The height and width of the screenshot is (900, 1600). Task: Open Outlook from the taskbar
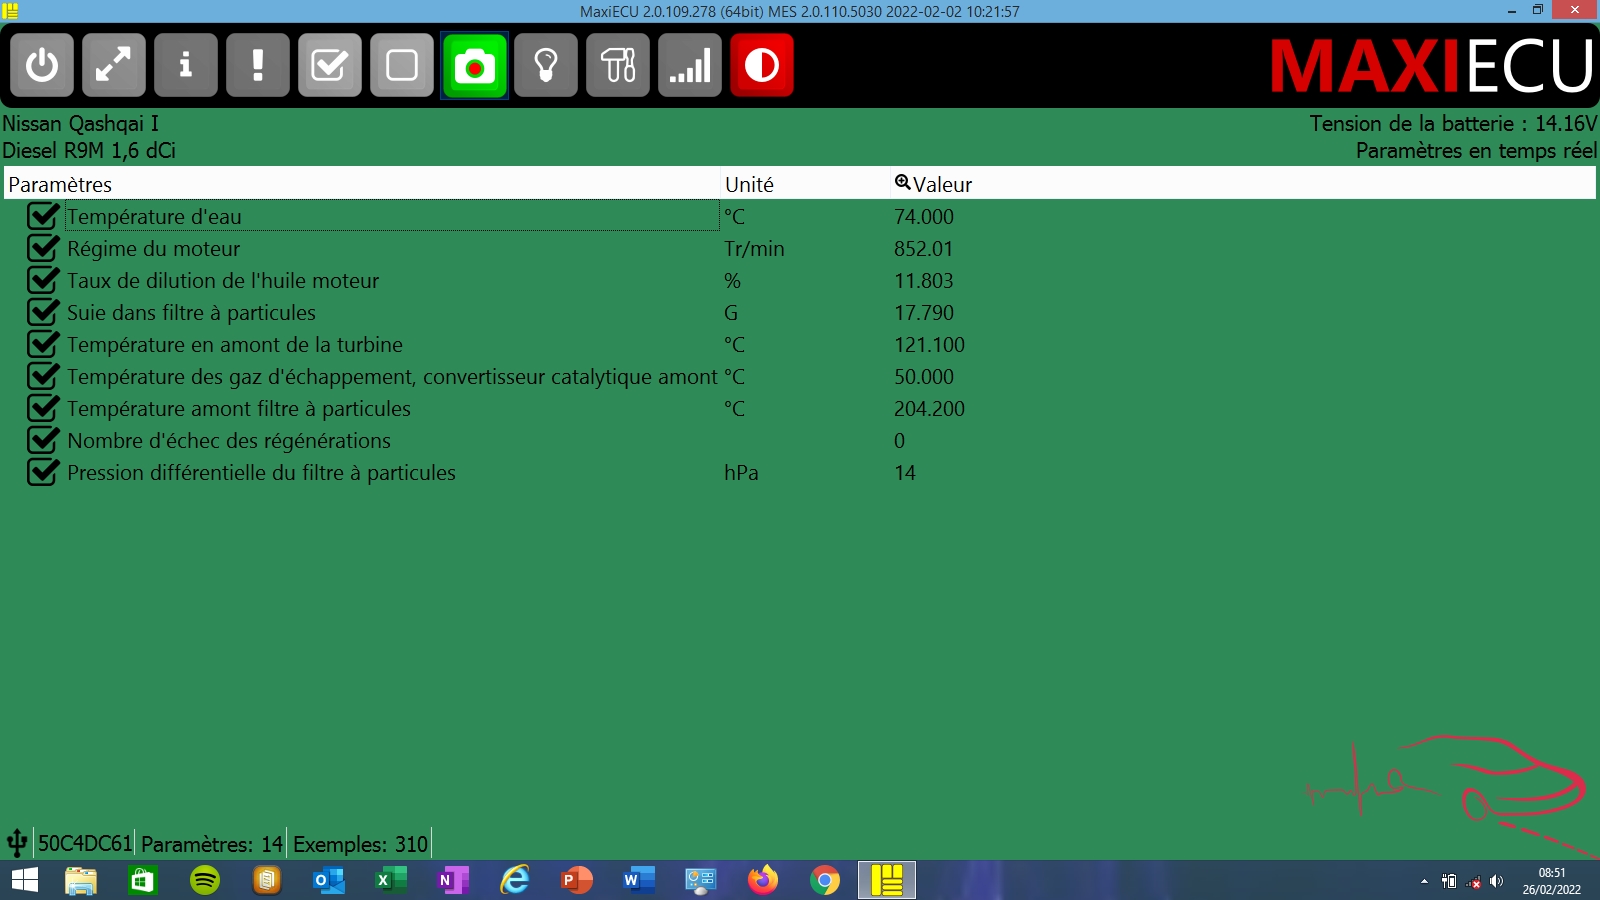[329, 880]
